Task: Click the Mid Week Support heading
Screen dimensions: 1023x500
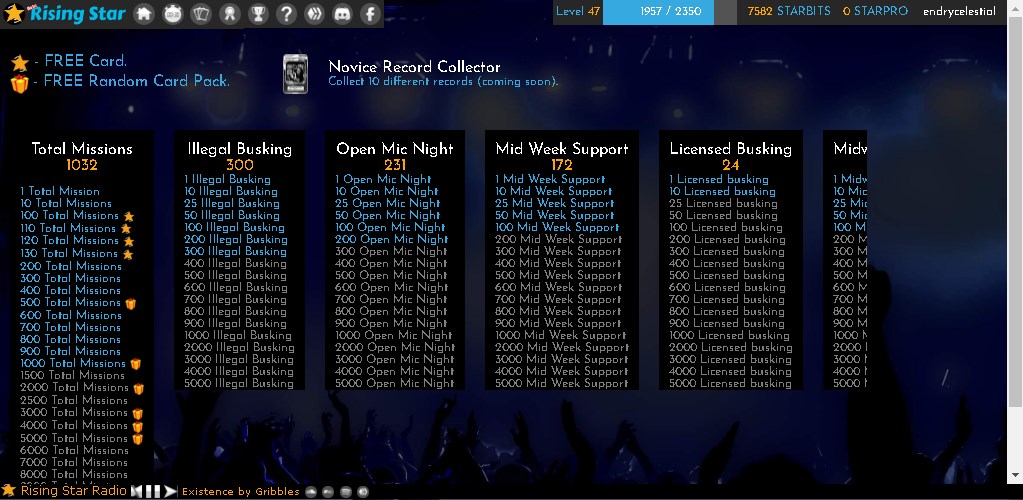Action: (x=562, y=149)
